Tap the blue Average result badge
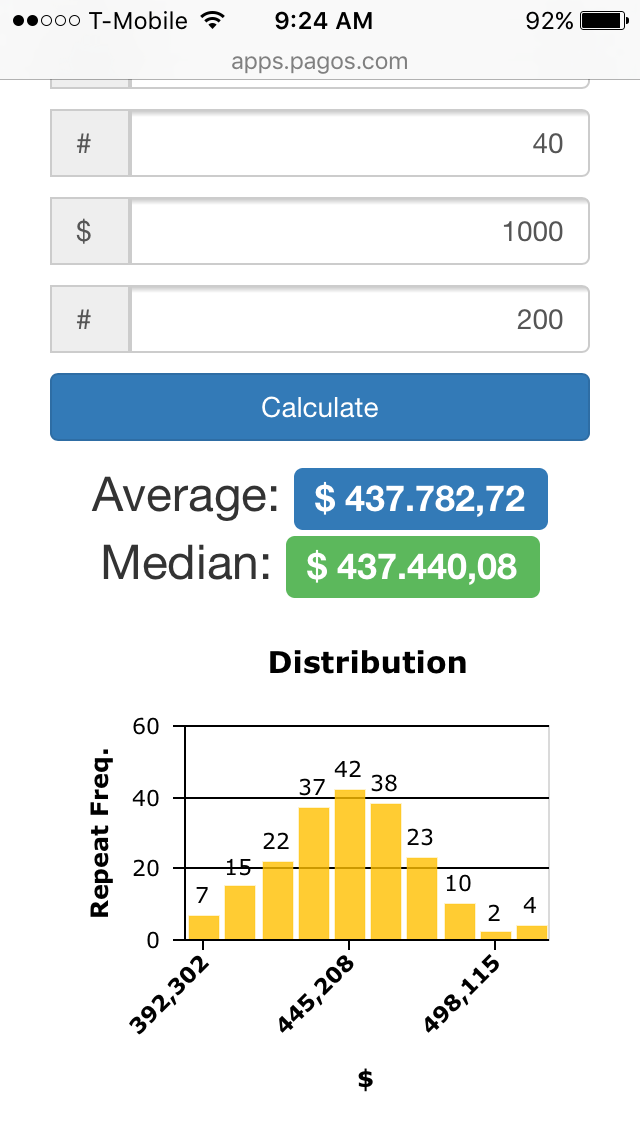 [x=420, y=496]
